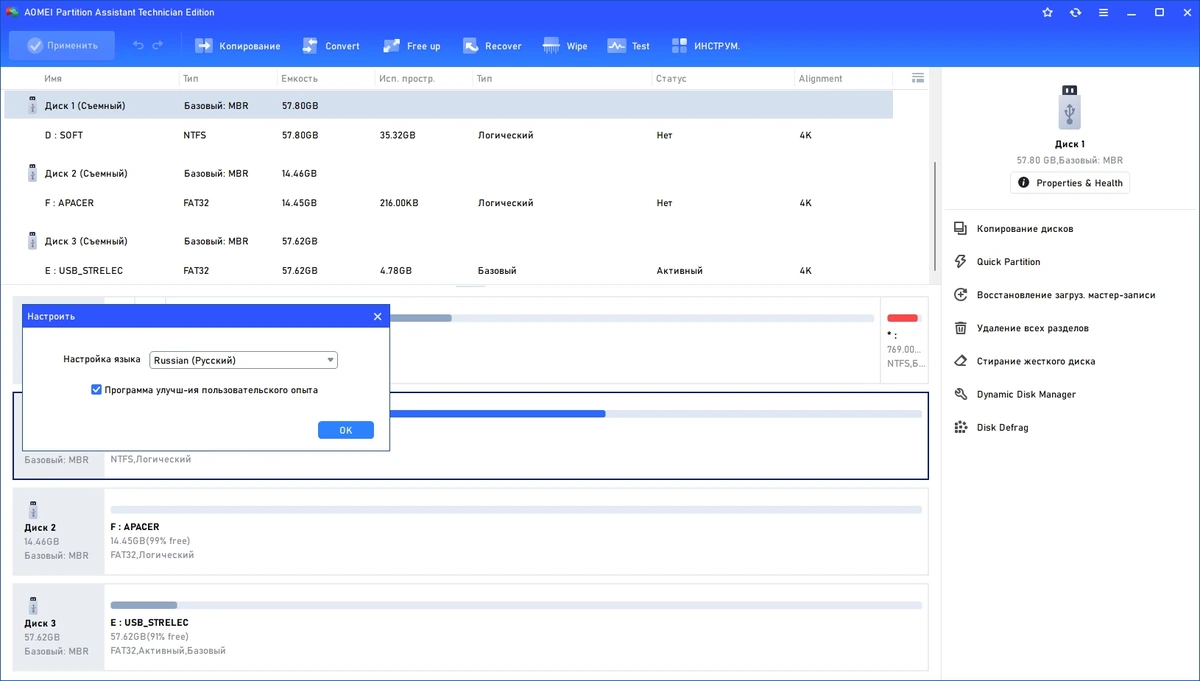Select the small red partition with 769.00 label
Screen dimensions: 1200x681
pos(904,340)
